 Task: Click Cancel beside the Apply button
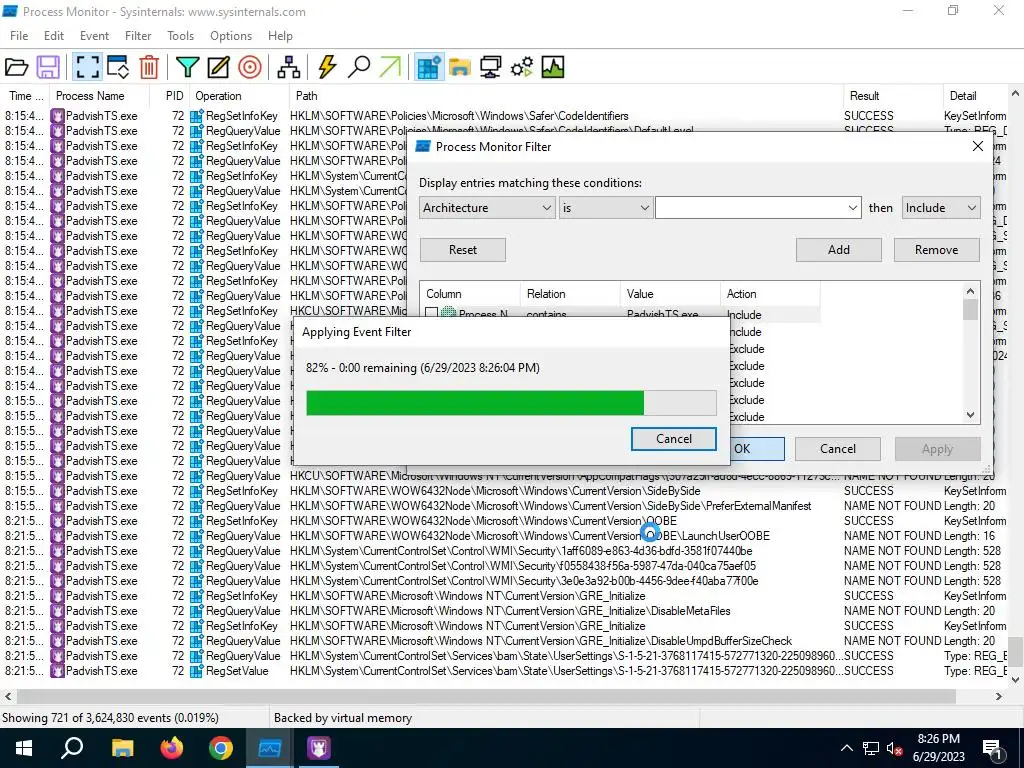[838, 449]
